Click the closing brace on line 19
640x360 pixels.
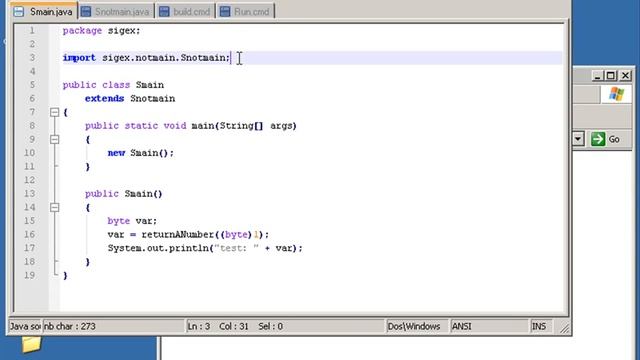click(65, 276)
